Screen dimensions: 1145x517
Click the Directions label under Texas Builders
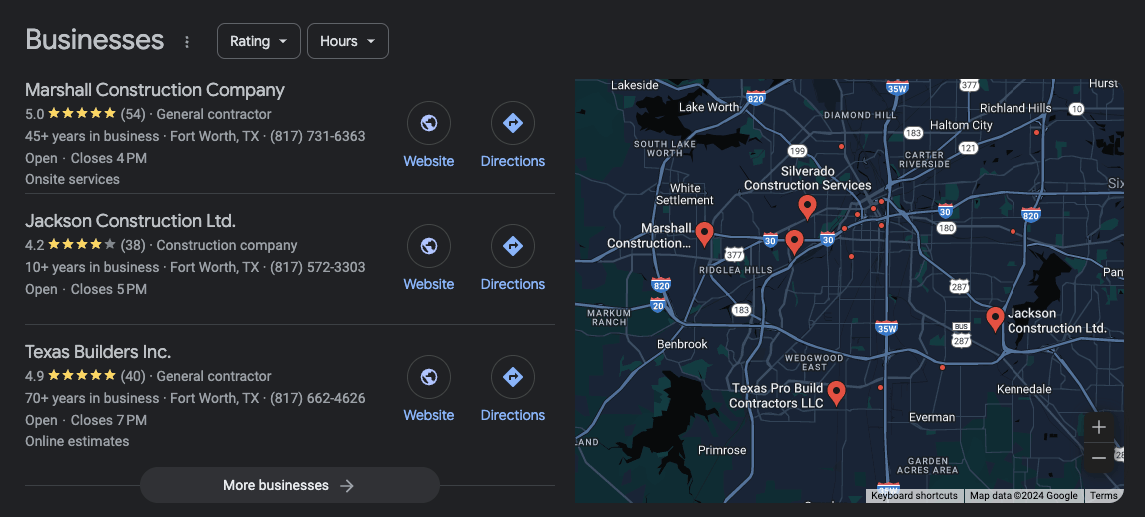(x=513, y=415)
